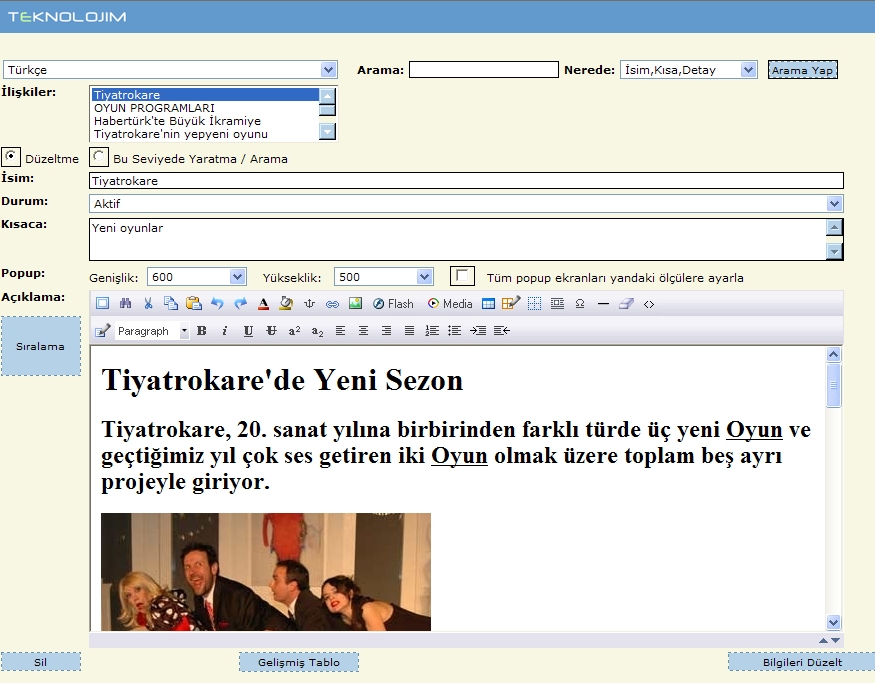Open the background highlight color tool
The width and height of the screenshot is (875, 683).
(286, 304)
